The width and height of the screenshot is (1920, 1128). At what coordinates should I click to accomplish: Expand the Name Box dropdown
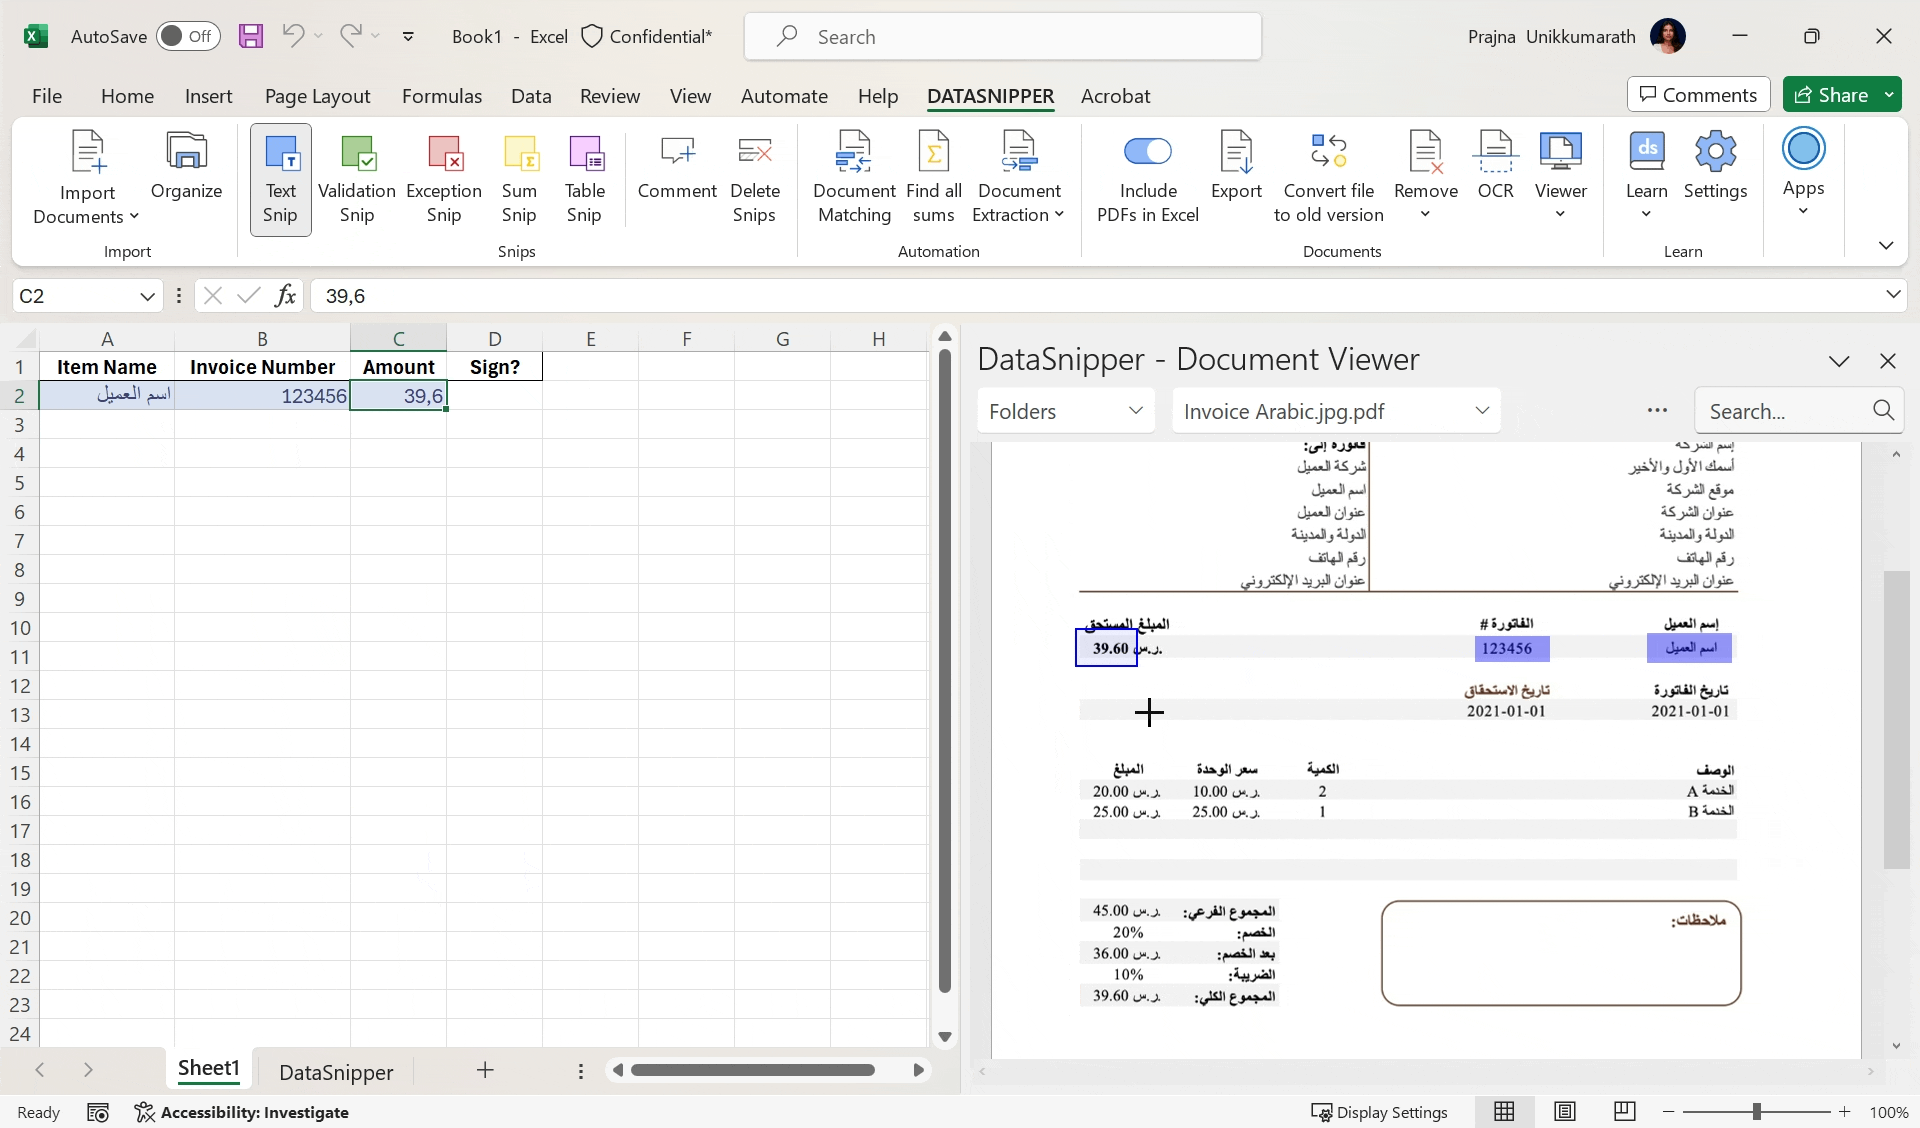click(x=147, y=296)
